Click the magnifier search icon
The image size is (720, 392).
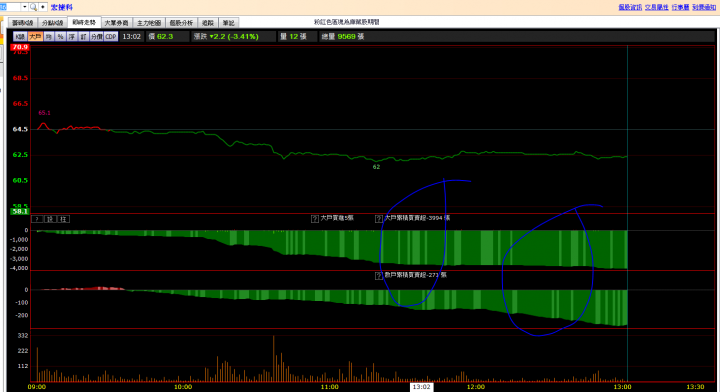(34, 7)
